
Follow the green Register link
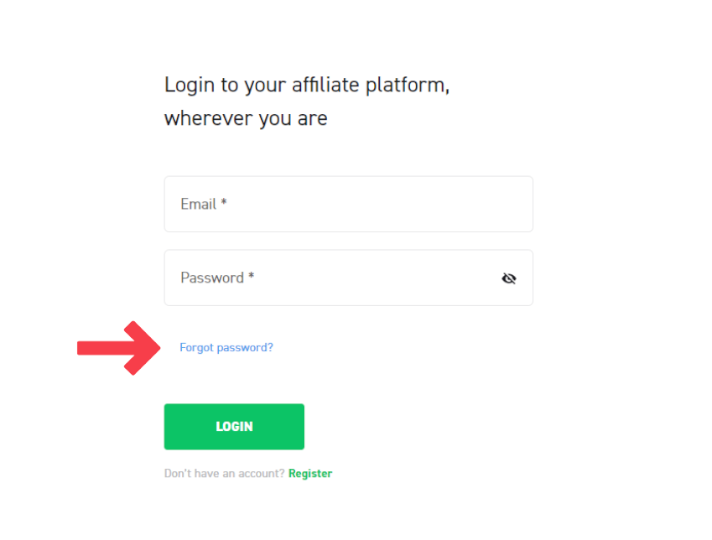coord(310,474)
